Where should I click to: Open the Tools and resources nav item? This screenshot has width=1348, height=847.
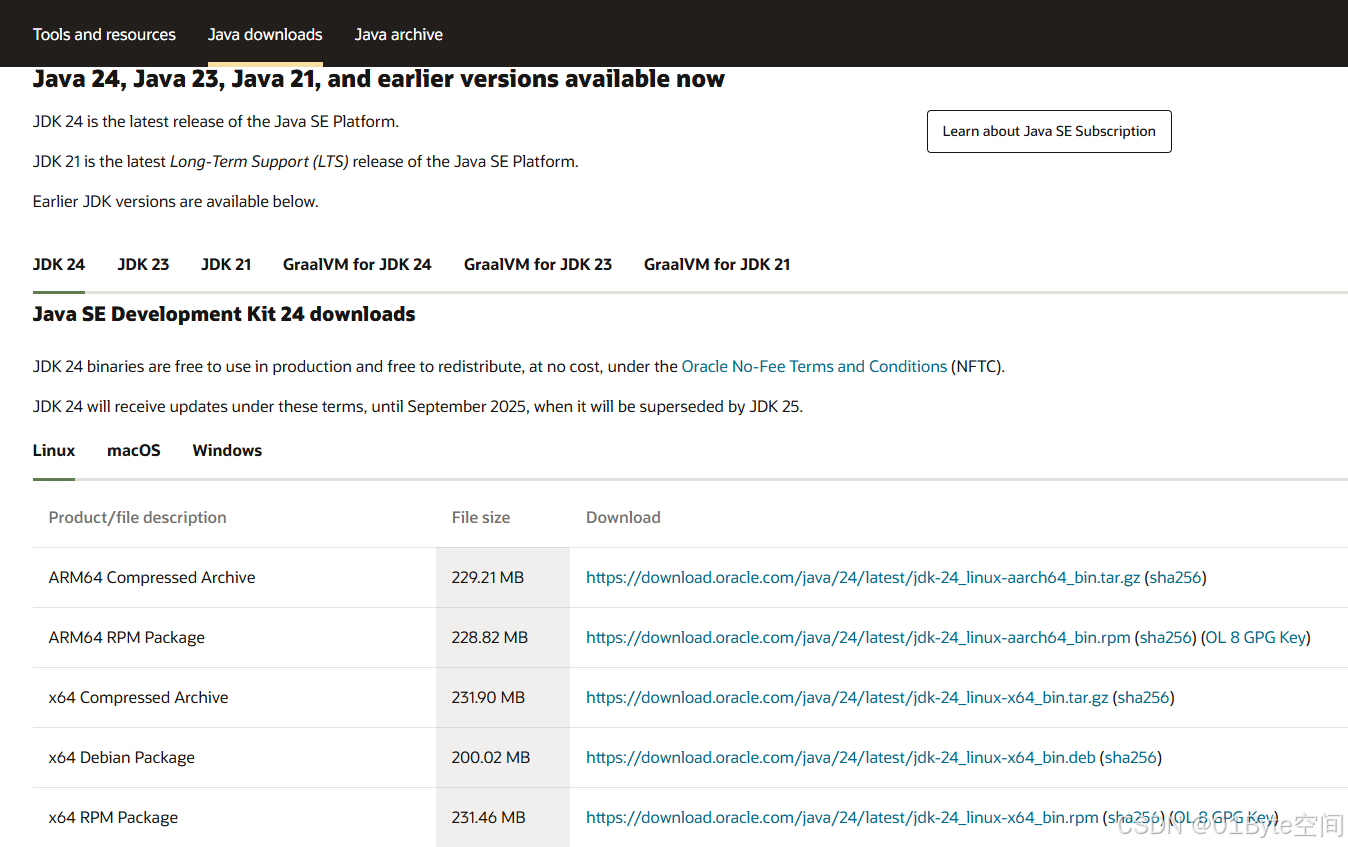104,34
